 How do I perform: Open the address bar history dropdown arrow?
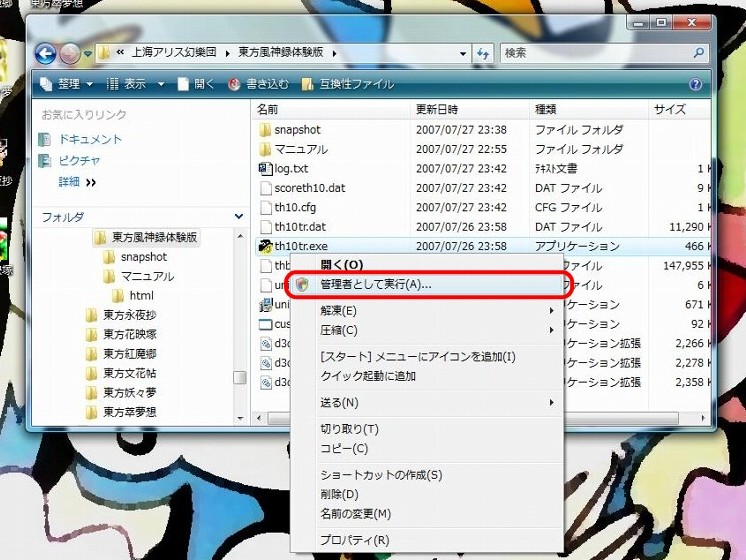click(x=462, y=54)
